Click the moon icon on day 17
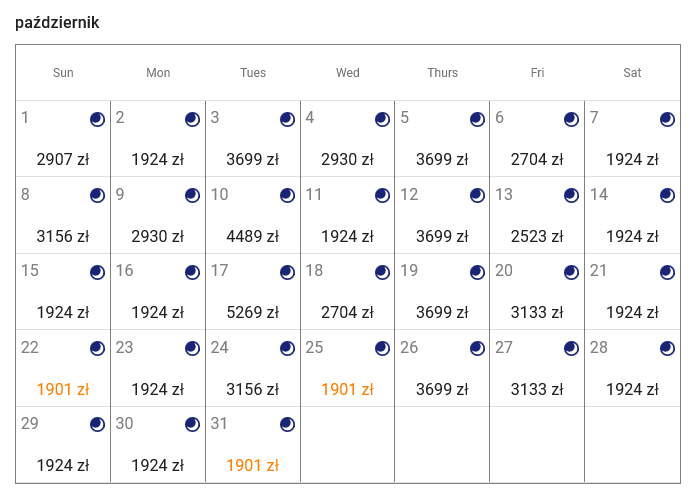This screenshot has width=691, height=490. pyautogui.click(x=287, y=272)
